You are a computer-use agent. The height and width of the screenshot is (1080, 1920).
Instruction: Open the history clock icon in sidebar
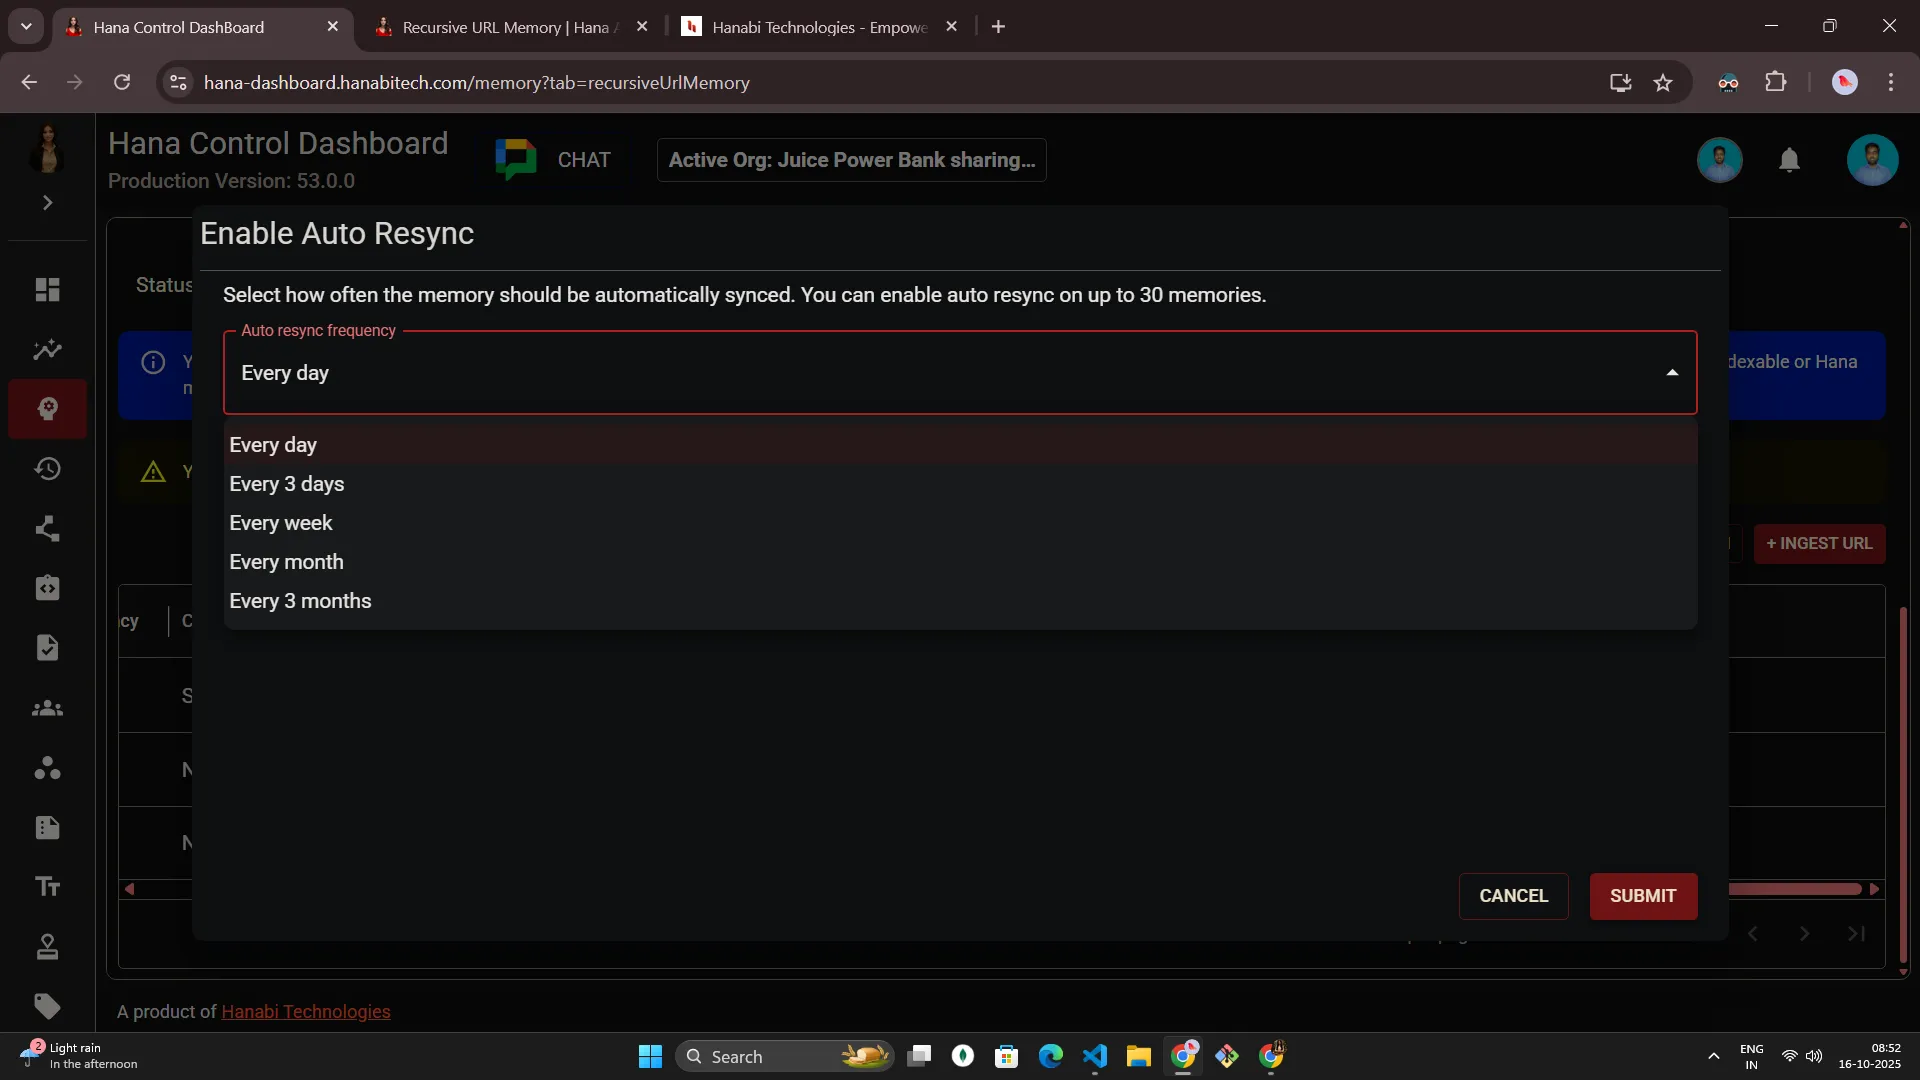(47, 469)
